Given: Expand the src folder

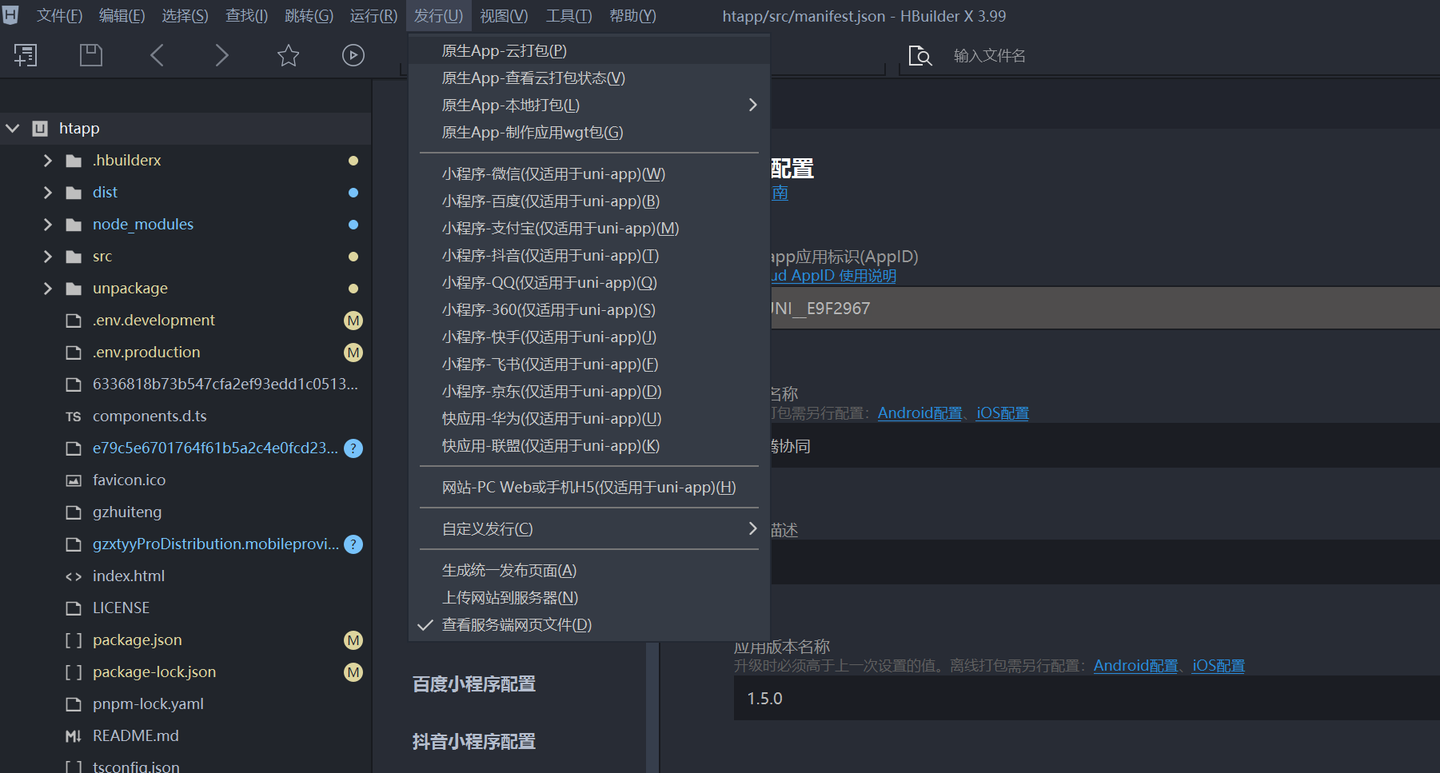Looking at the screenshot, I should [x=48, y=257].
